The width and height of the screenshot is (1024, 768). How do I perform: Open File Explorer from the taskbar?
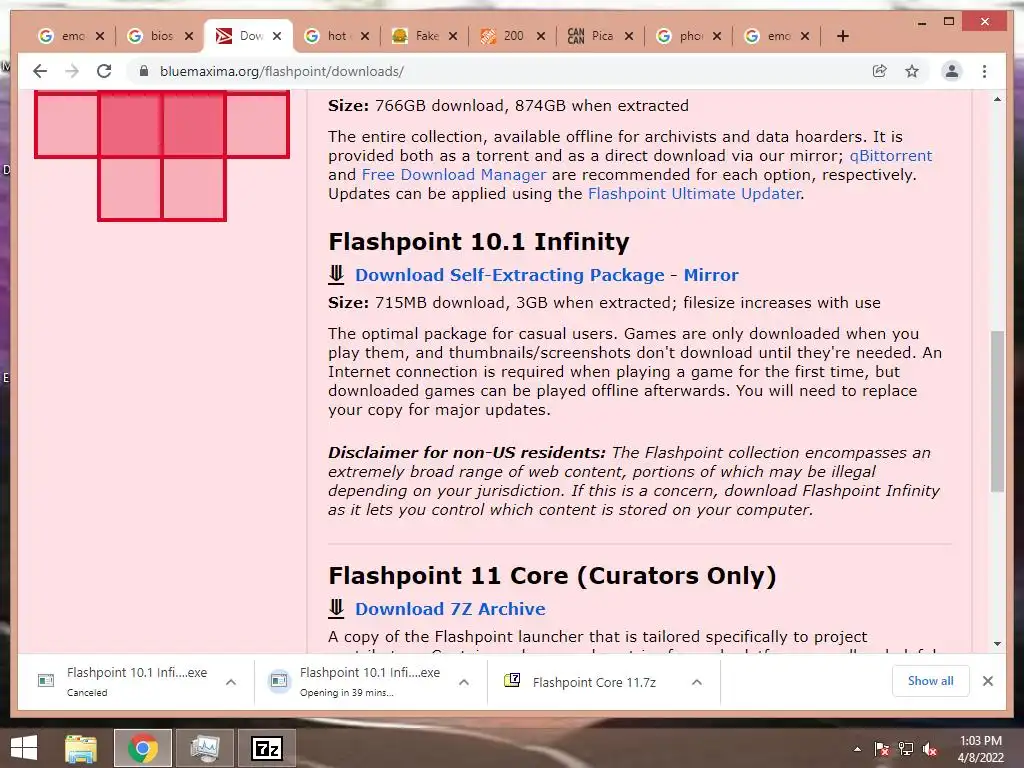click(x=81, y=748)
